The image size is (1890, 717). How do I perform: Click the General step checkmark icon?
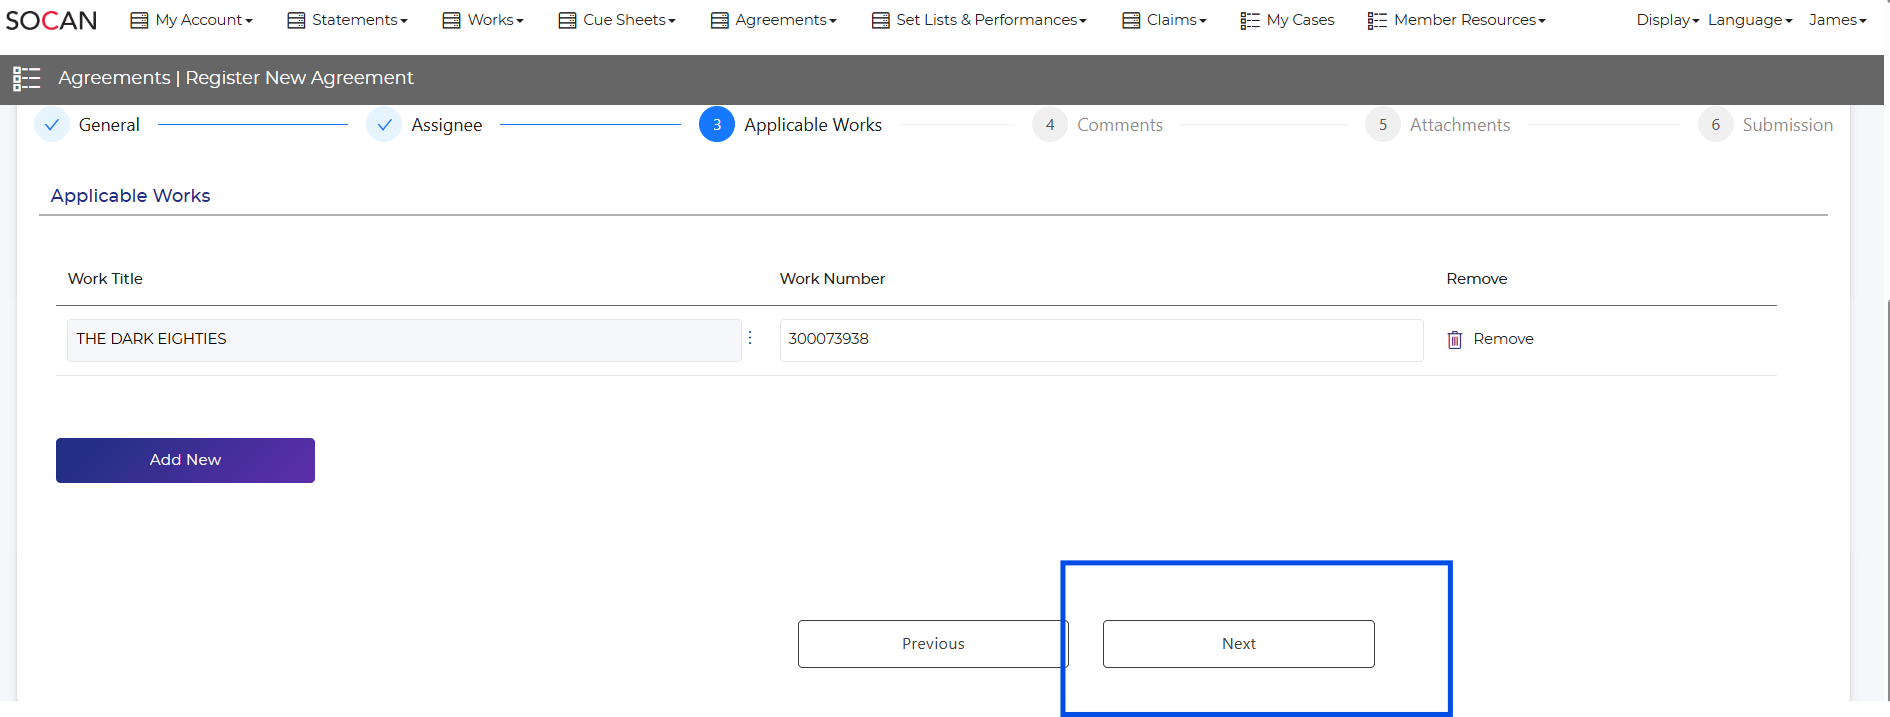tap(52, 125)
